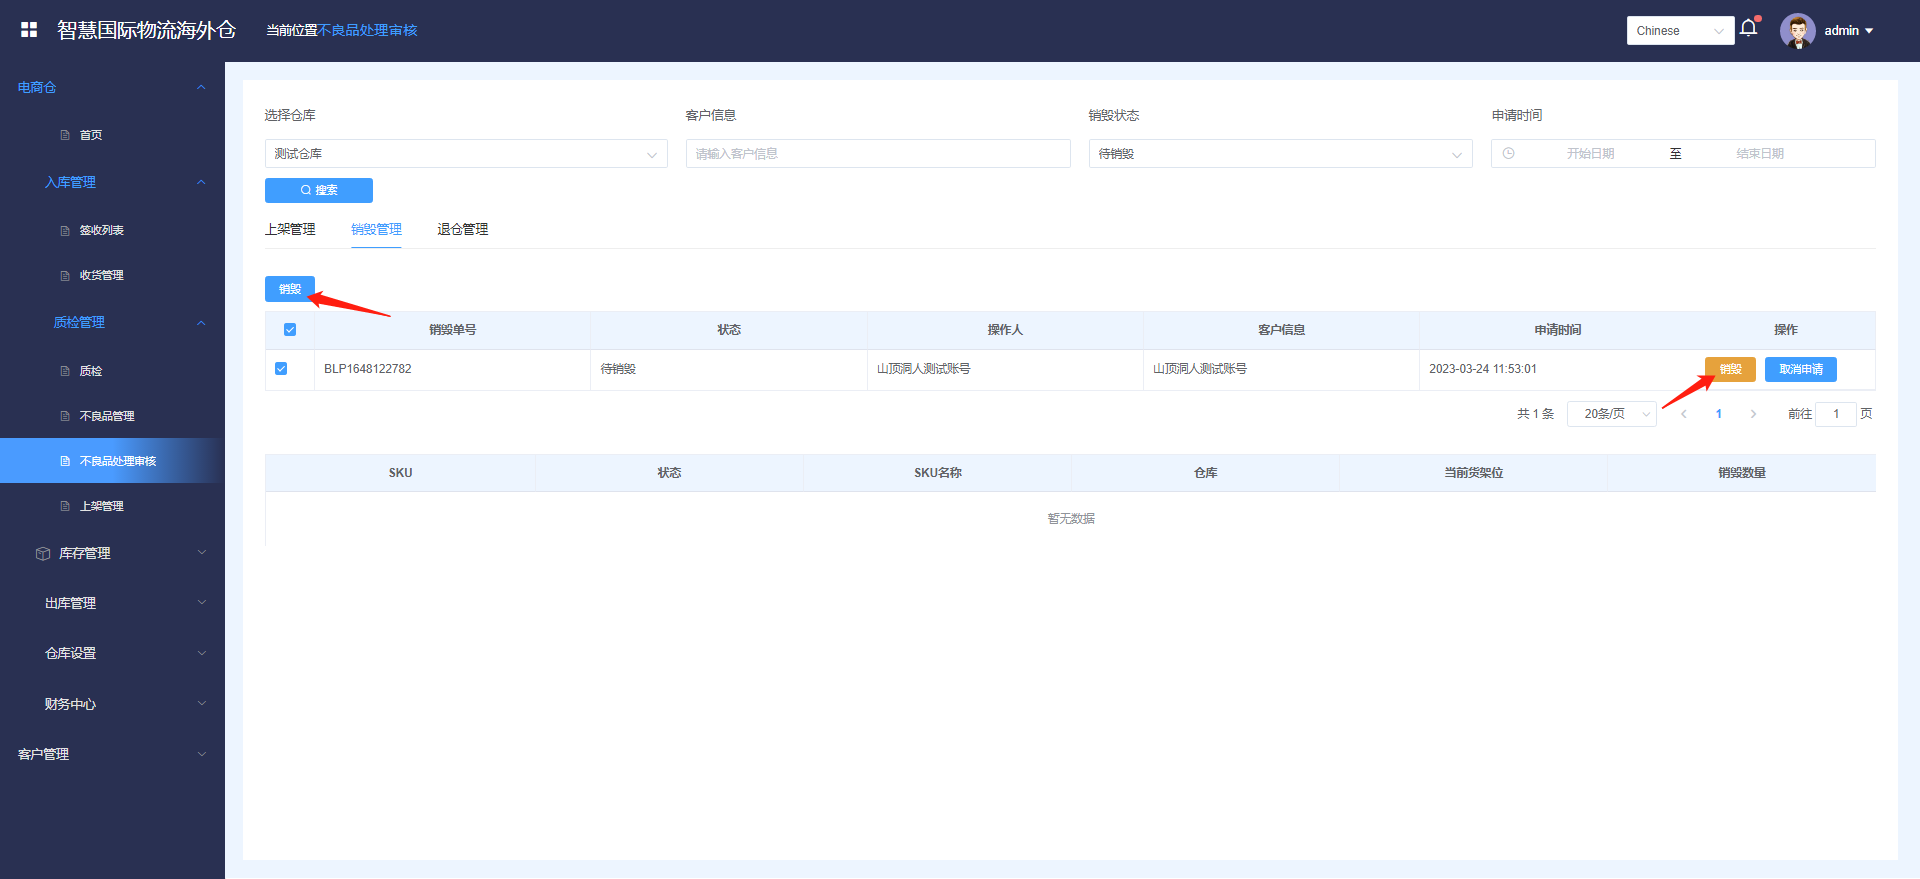This screenshot has width=1920, height=879.
Task: Switch to the 上架管理 tab
Action: click(x=290, y=229)
